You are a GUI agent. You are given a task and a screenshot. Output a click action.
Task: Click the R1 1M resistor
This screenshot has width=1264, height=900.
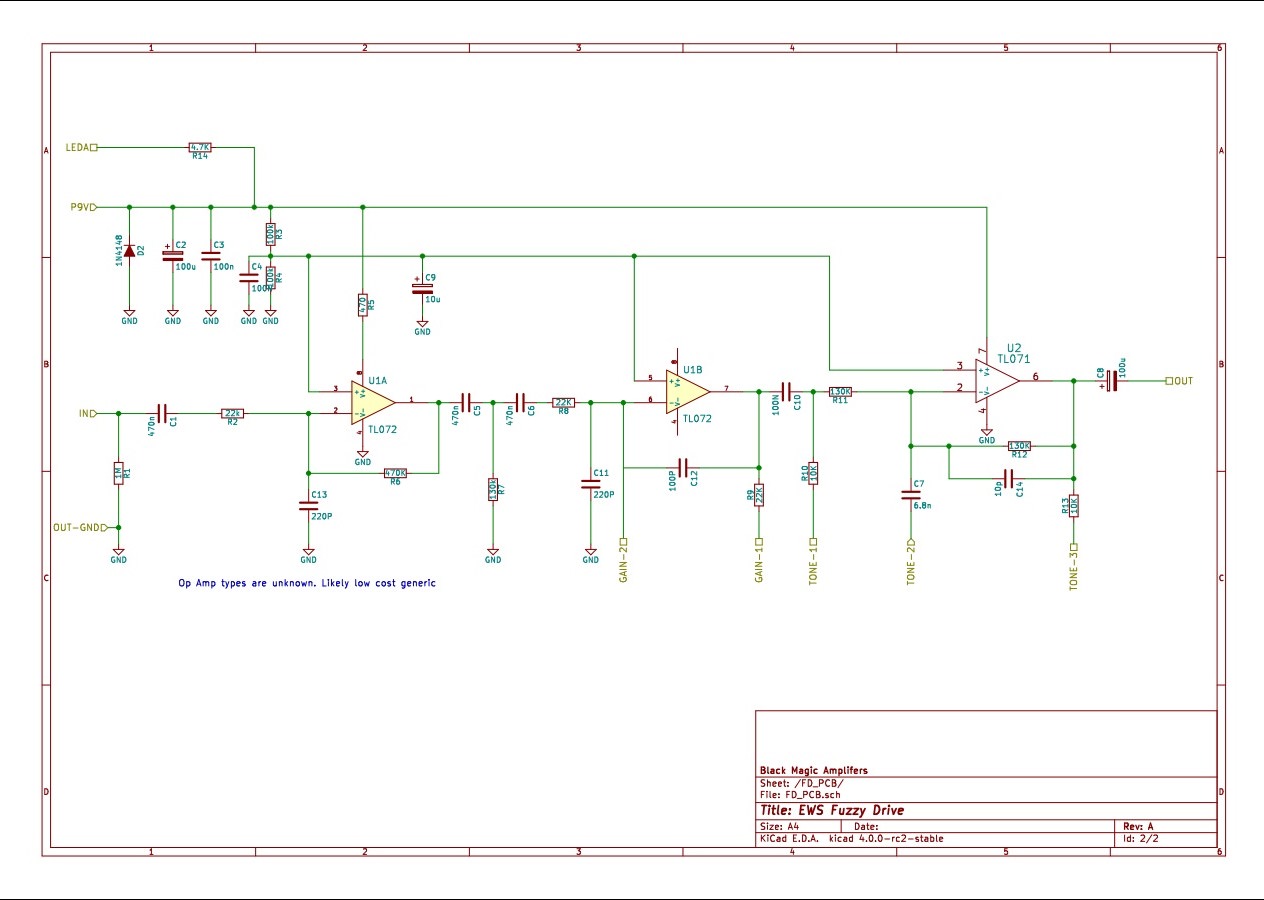(119, 474)
